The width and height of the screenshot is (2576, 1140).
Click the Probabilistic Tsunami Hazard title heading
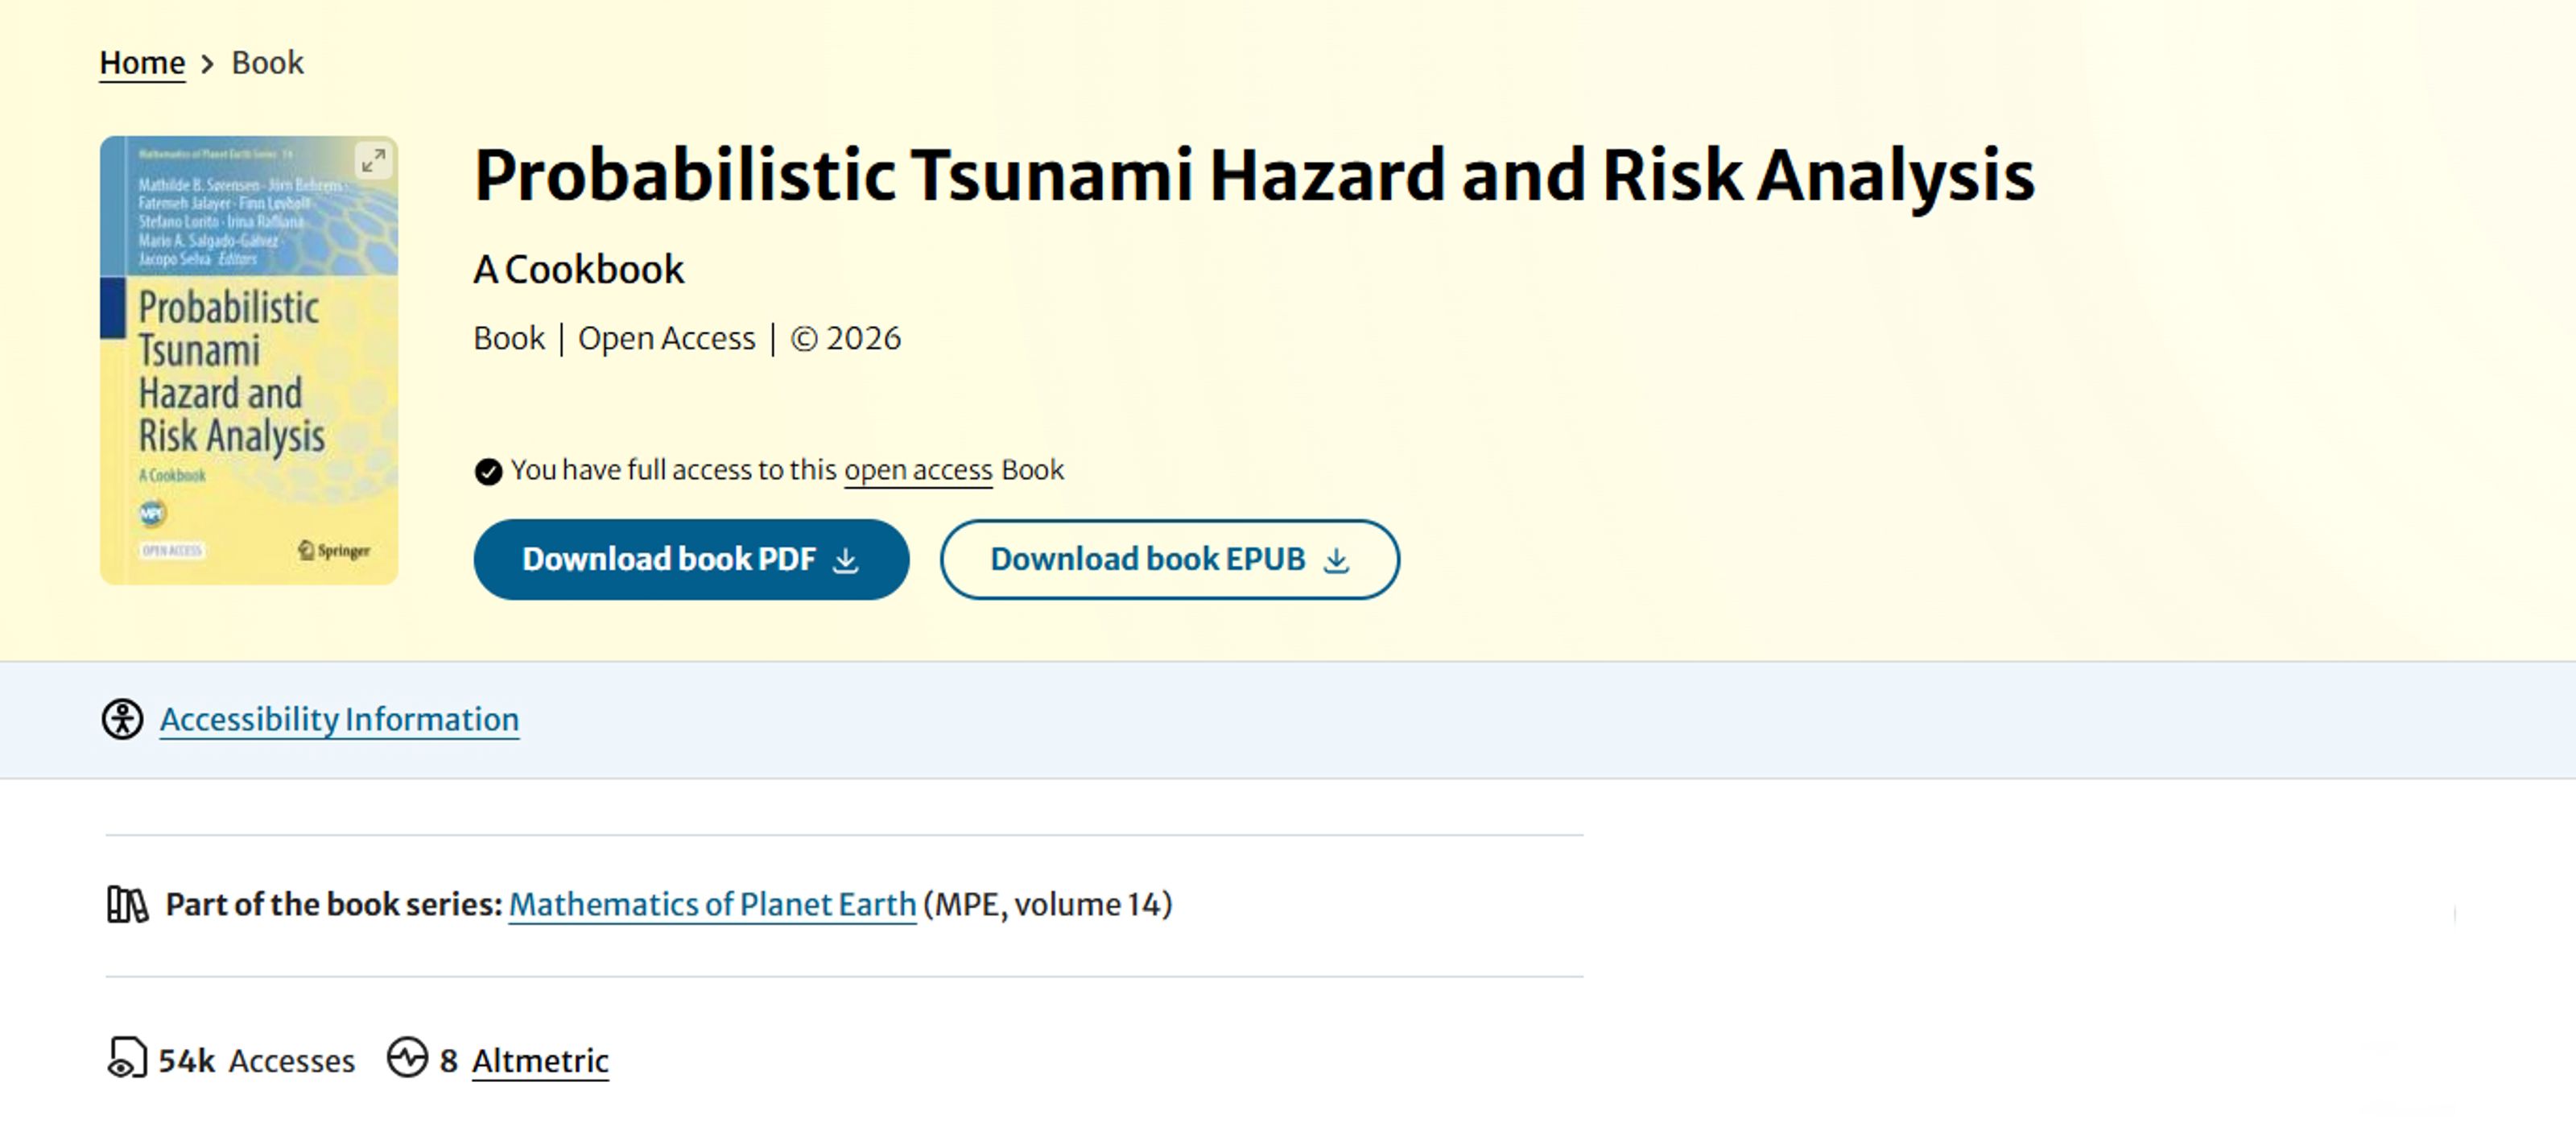click(x=1254, y=176)
